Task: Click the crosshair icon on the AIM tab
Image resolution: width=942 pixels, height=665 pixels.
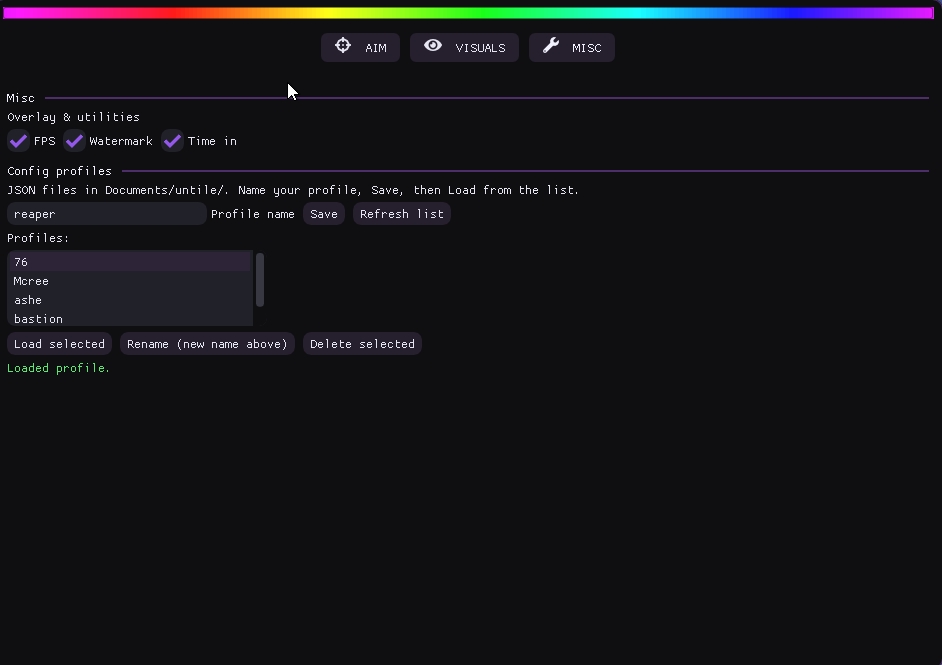Action: [343, 46]
